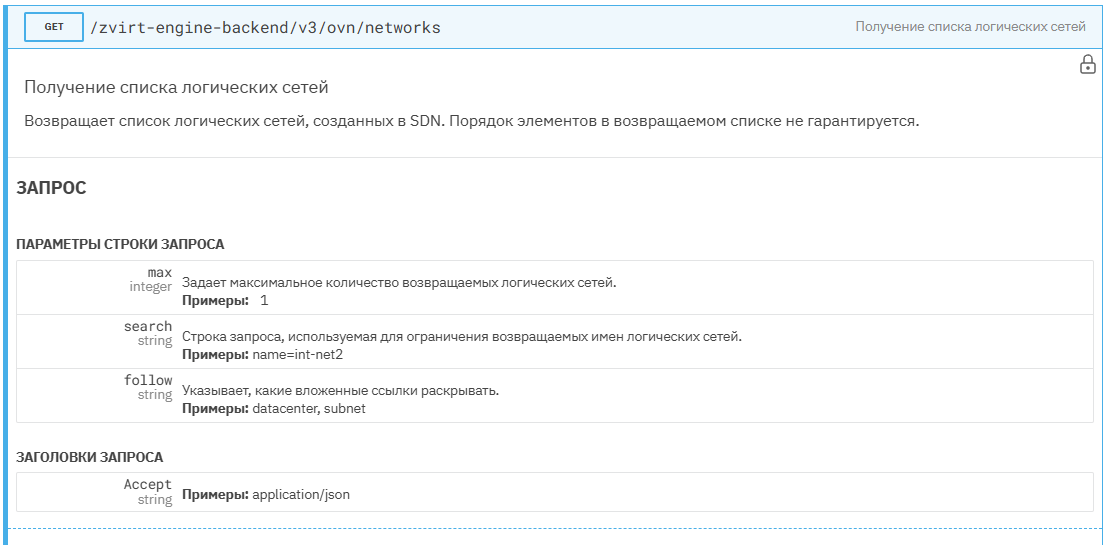Click the header summary 'Получение списка логических сетей'
This screenshot has width=1111, height=545.
(970, 27)
